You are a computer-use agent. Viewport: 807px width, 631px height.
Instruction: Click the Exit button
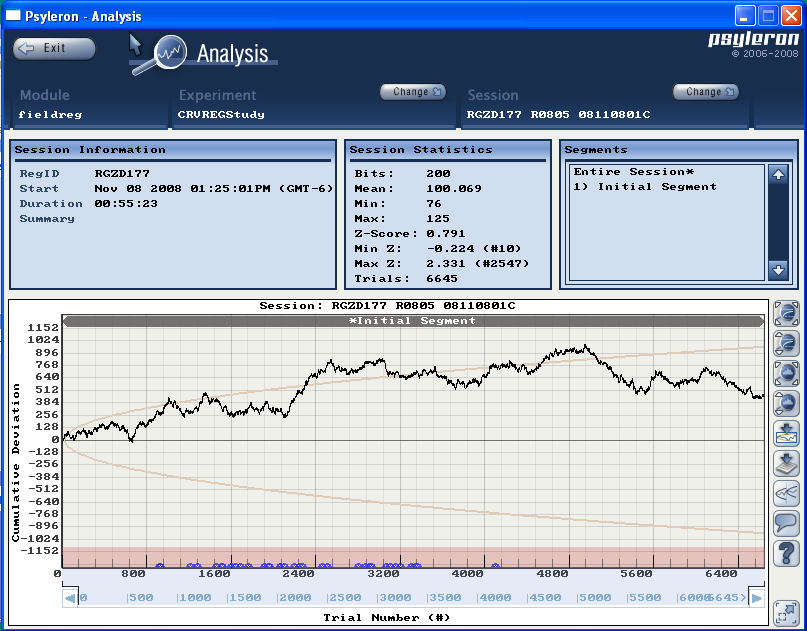click(54, 48)
